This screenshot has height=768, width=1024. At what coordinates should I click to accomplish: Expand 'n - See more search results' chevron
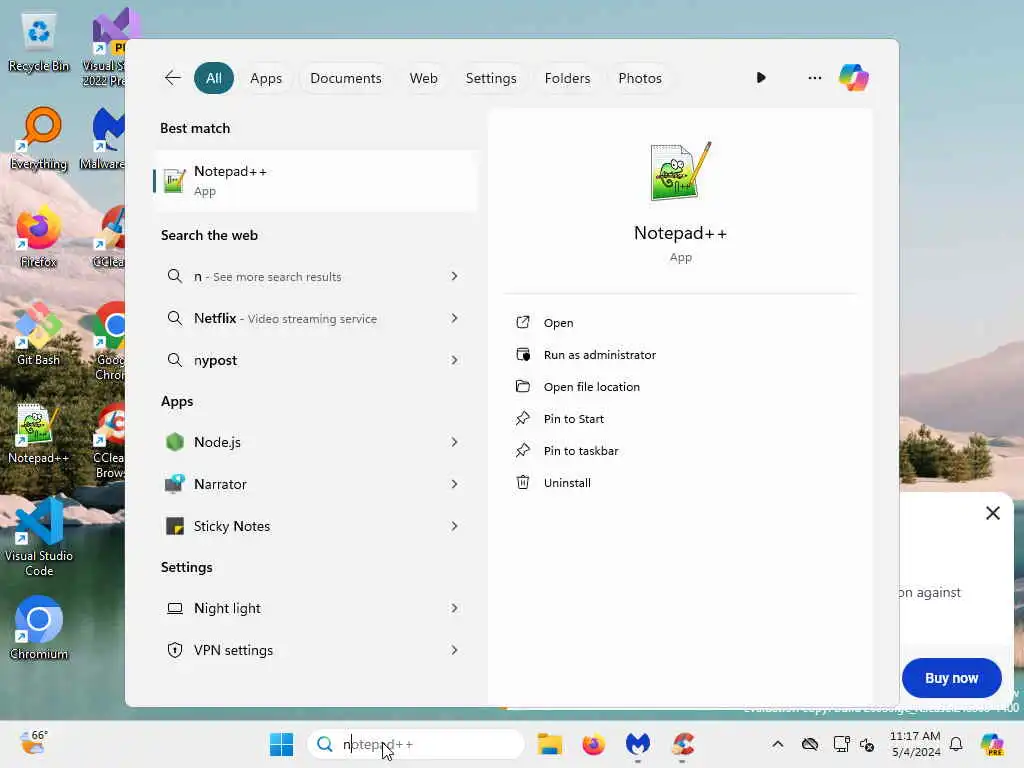[455, 276]
